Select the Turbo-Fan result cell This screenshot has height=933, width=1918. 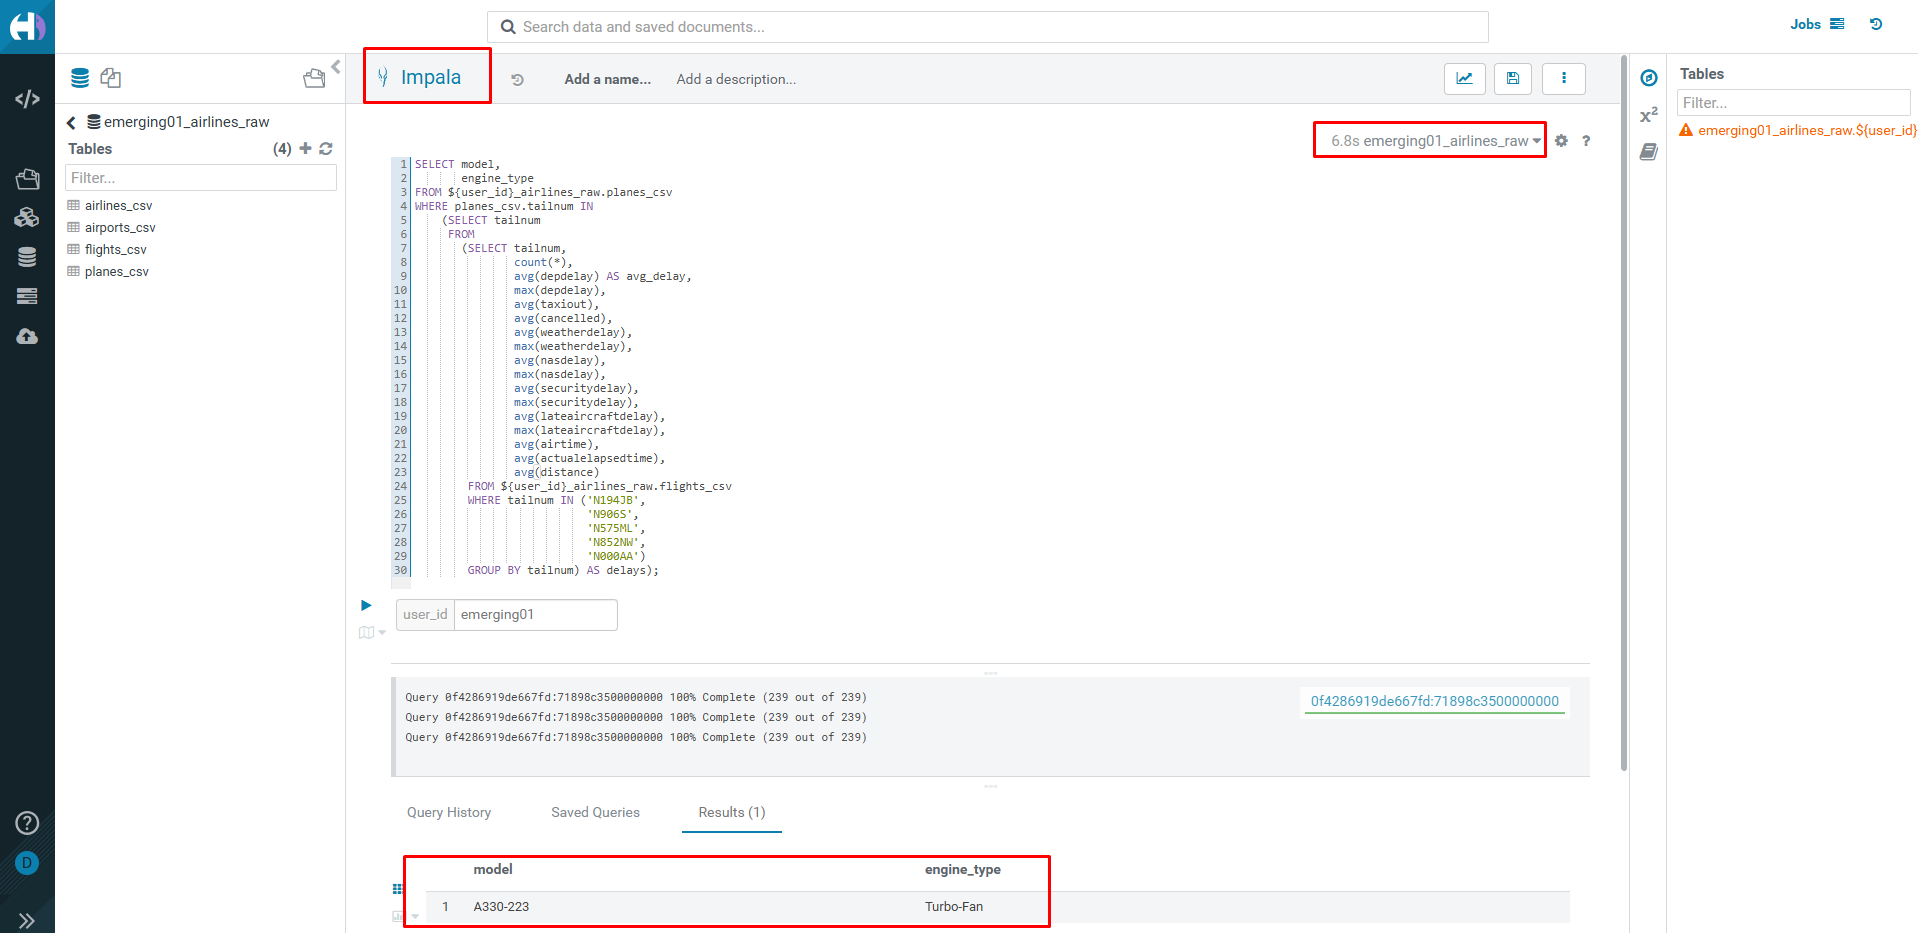pos(954,907)
